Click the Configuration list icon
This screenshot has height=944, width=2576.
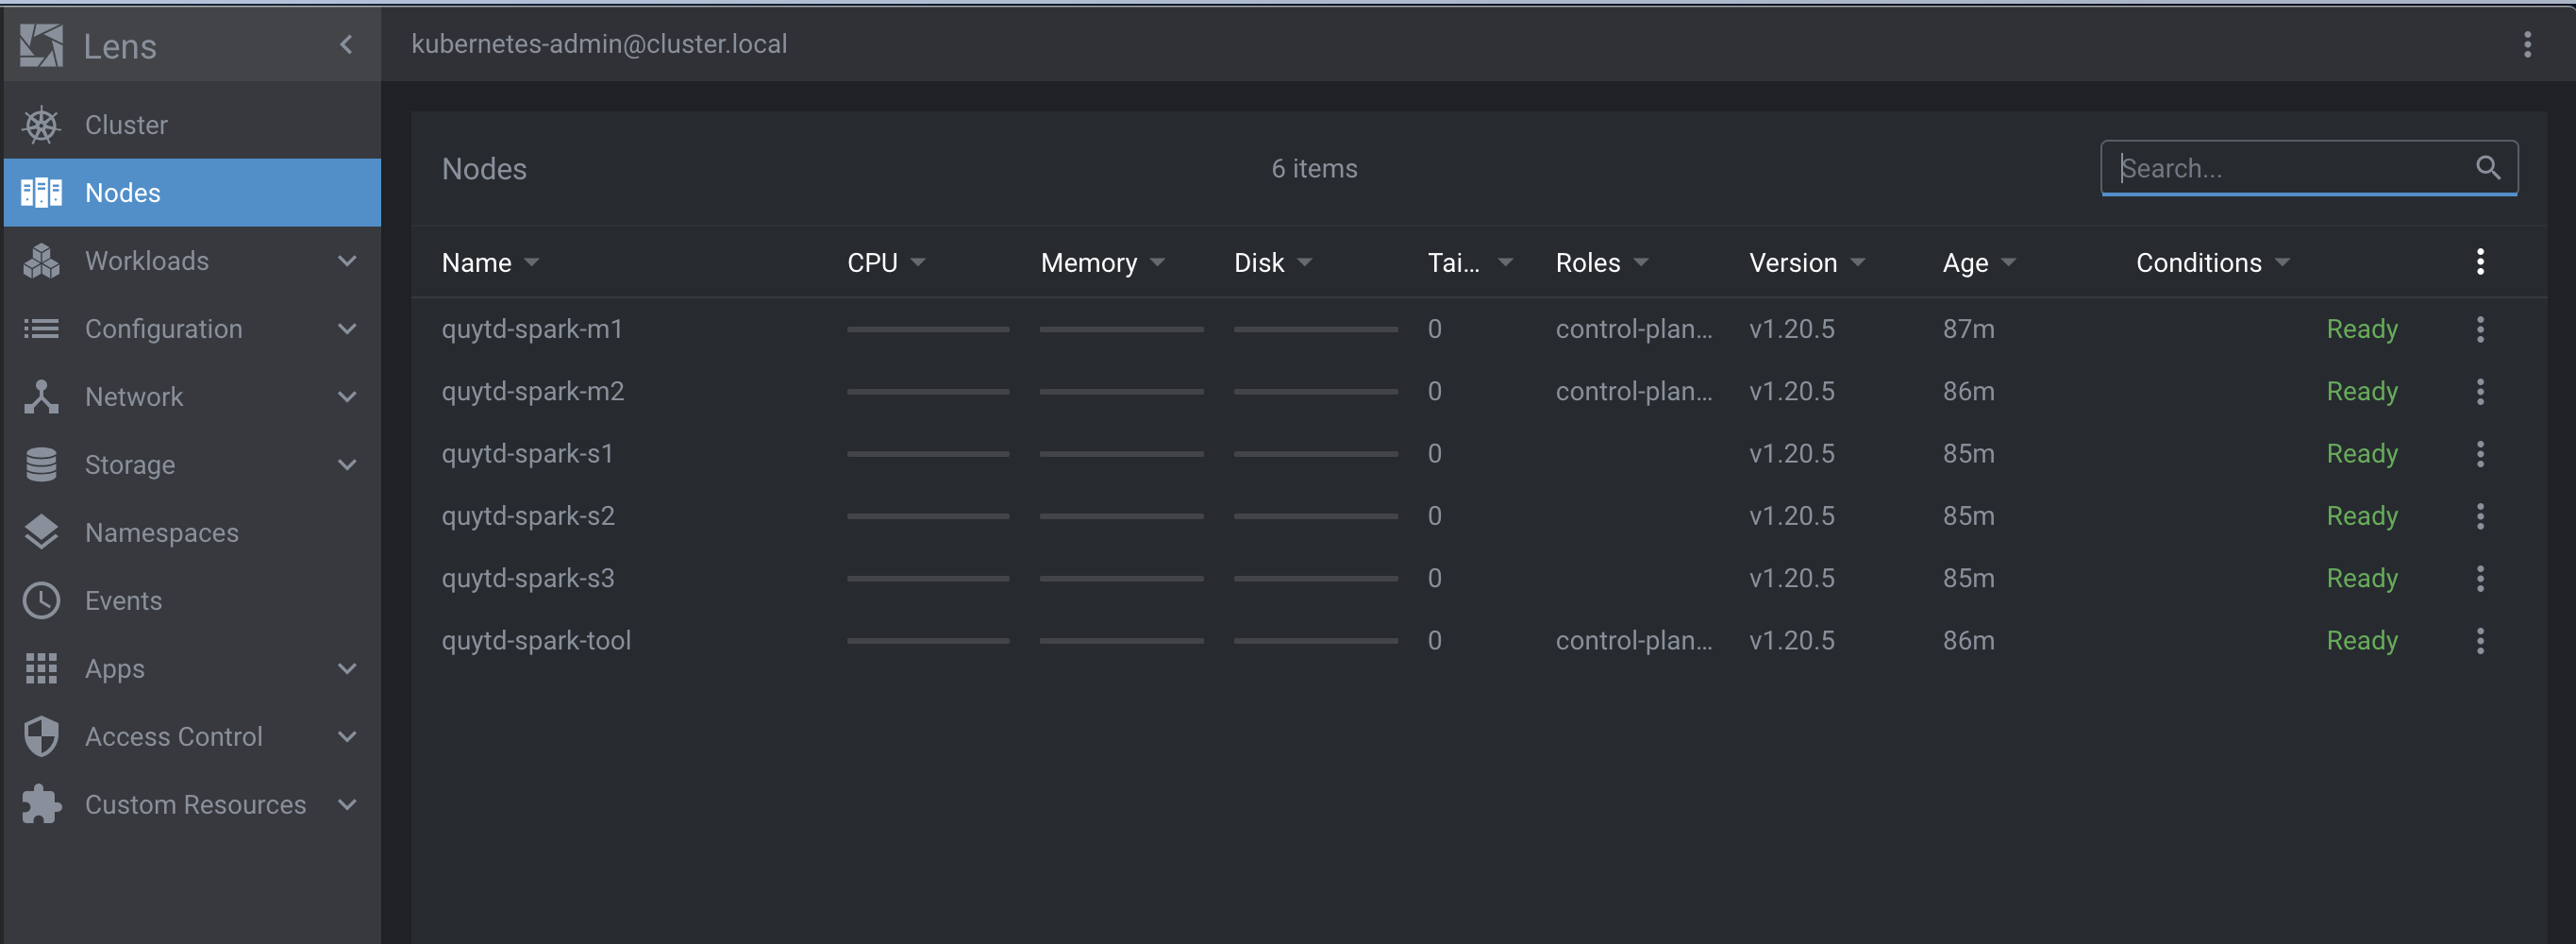(x=41, y=329)
